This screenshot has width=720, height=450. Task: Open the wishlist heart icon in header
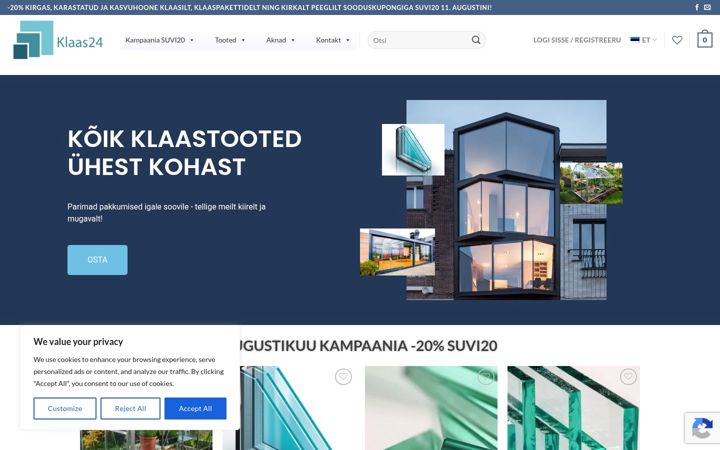click(x=677, y=40)
